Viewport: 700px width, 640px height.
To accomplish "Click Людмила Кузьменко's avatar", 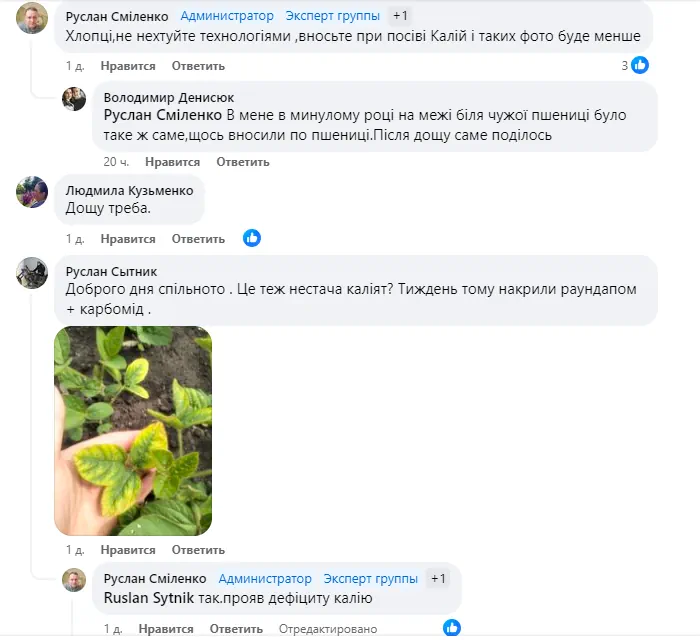I will coord(32,191).
